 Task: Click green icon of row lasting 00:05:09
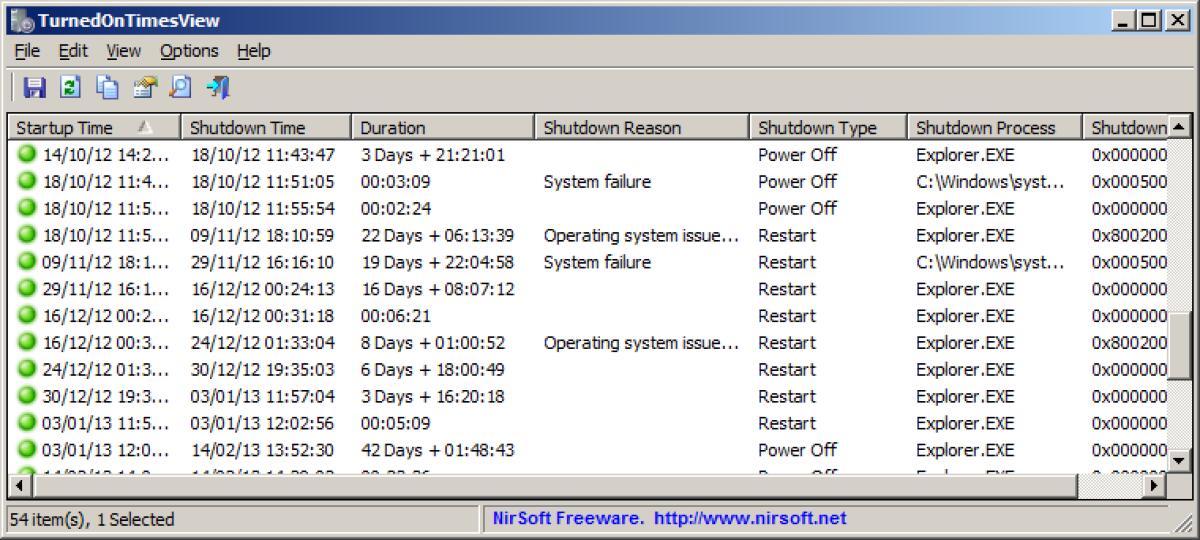(x=27, y=423)
